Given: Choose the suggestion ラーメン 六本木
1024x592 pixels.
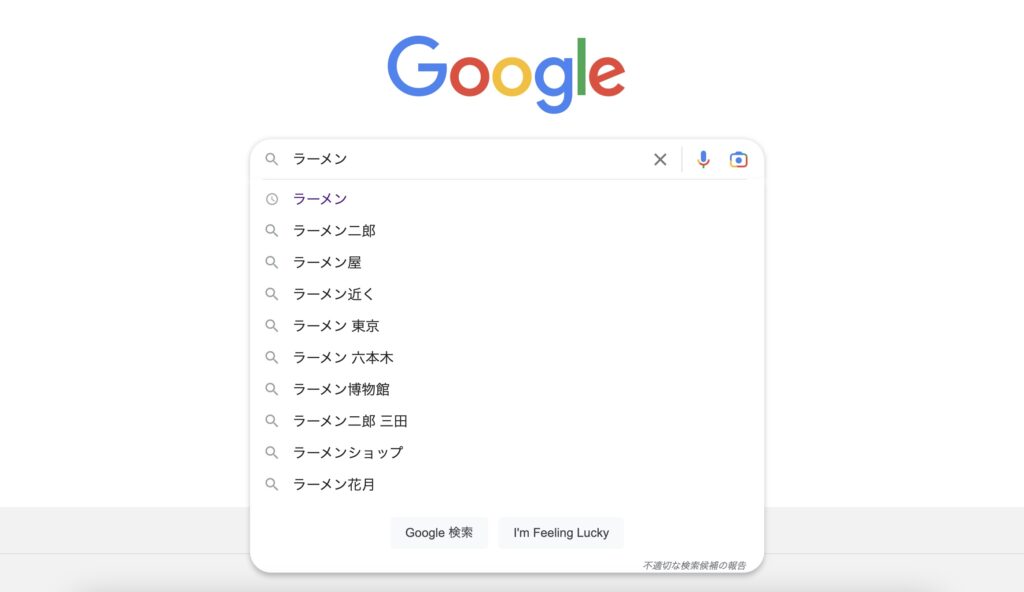Looking at the screenshot, I should click(x=507, y=357).
